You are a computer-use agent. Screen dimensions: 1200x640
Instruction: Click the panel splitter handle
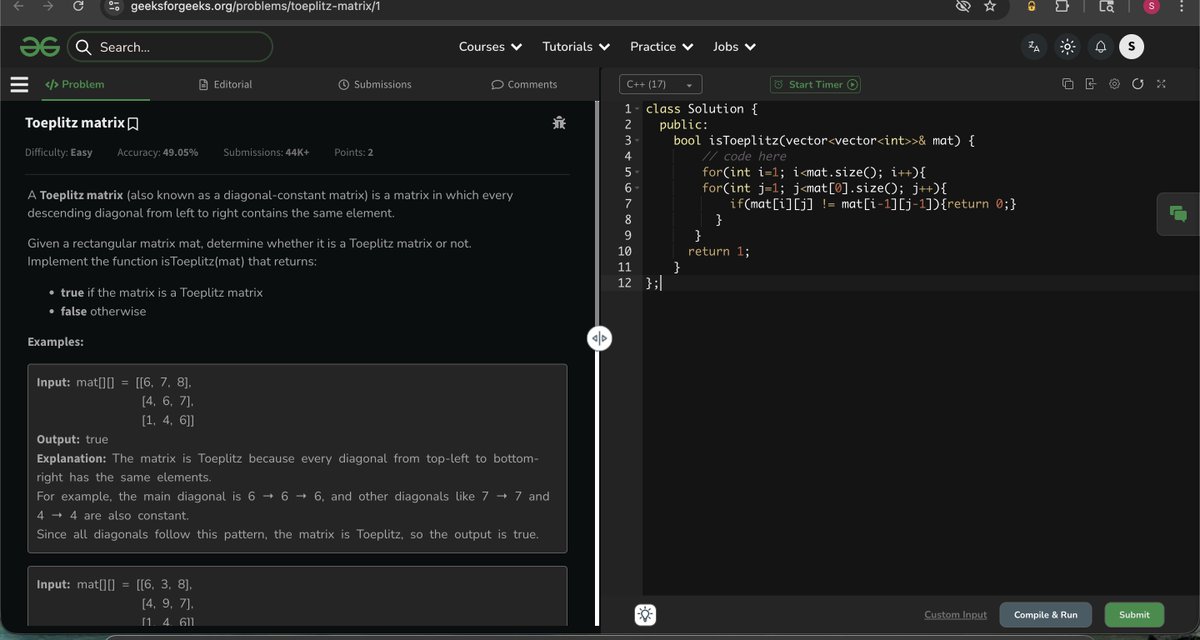click(x=599, y=339)
